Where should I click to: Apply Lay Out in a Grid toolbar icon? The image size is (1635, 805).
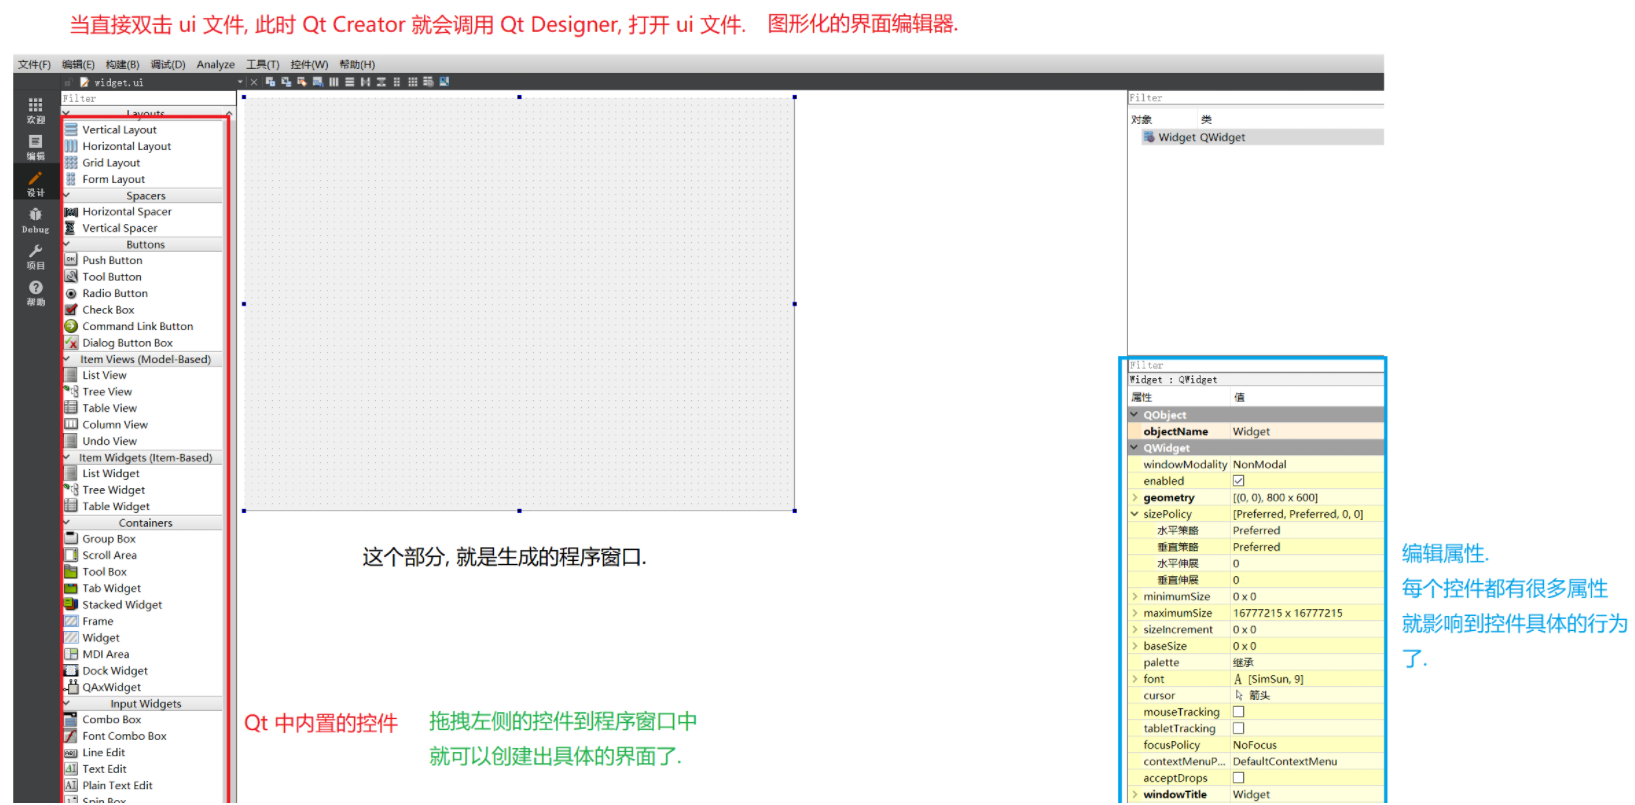point(413,82)
